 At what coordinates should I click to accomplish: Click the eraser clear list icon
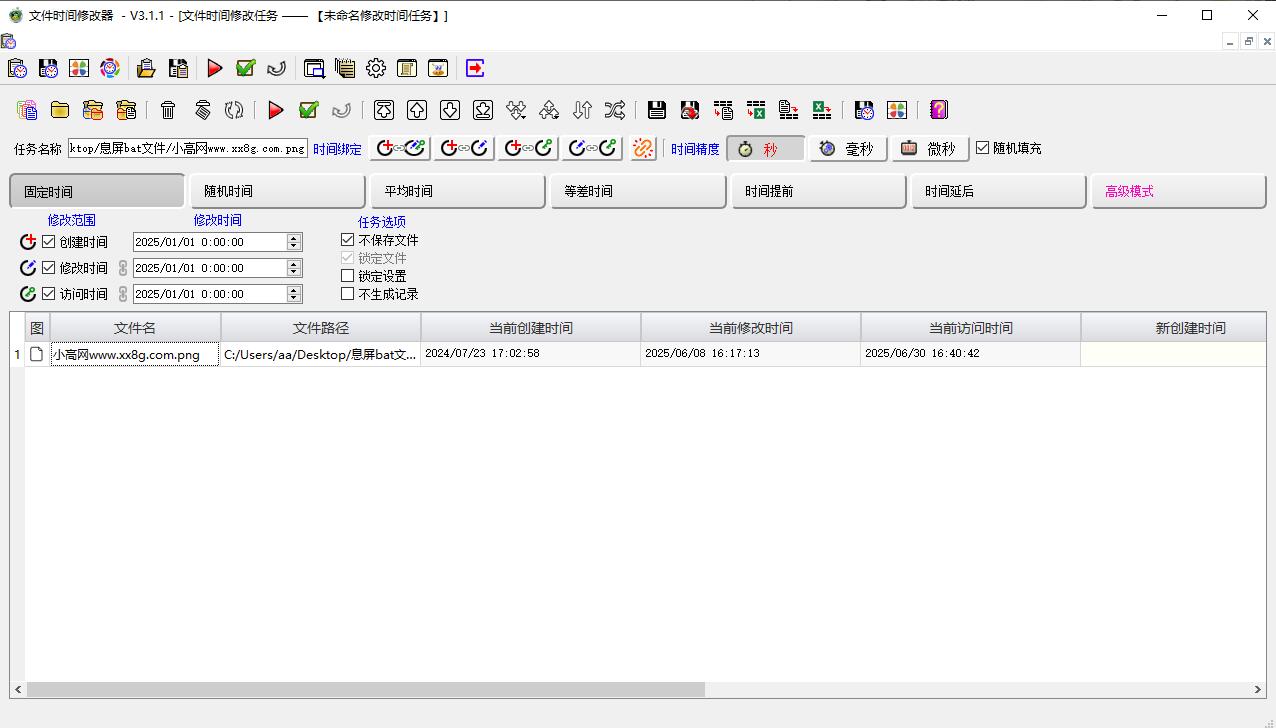202,110
